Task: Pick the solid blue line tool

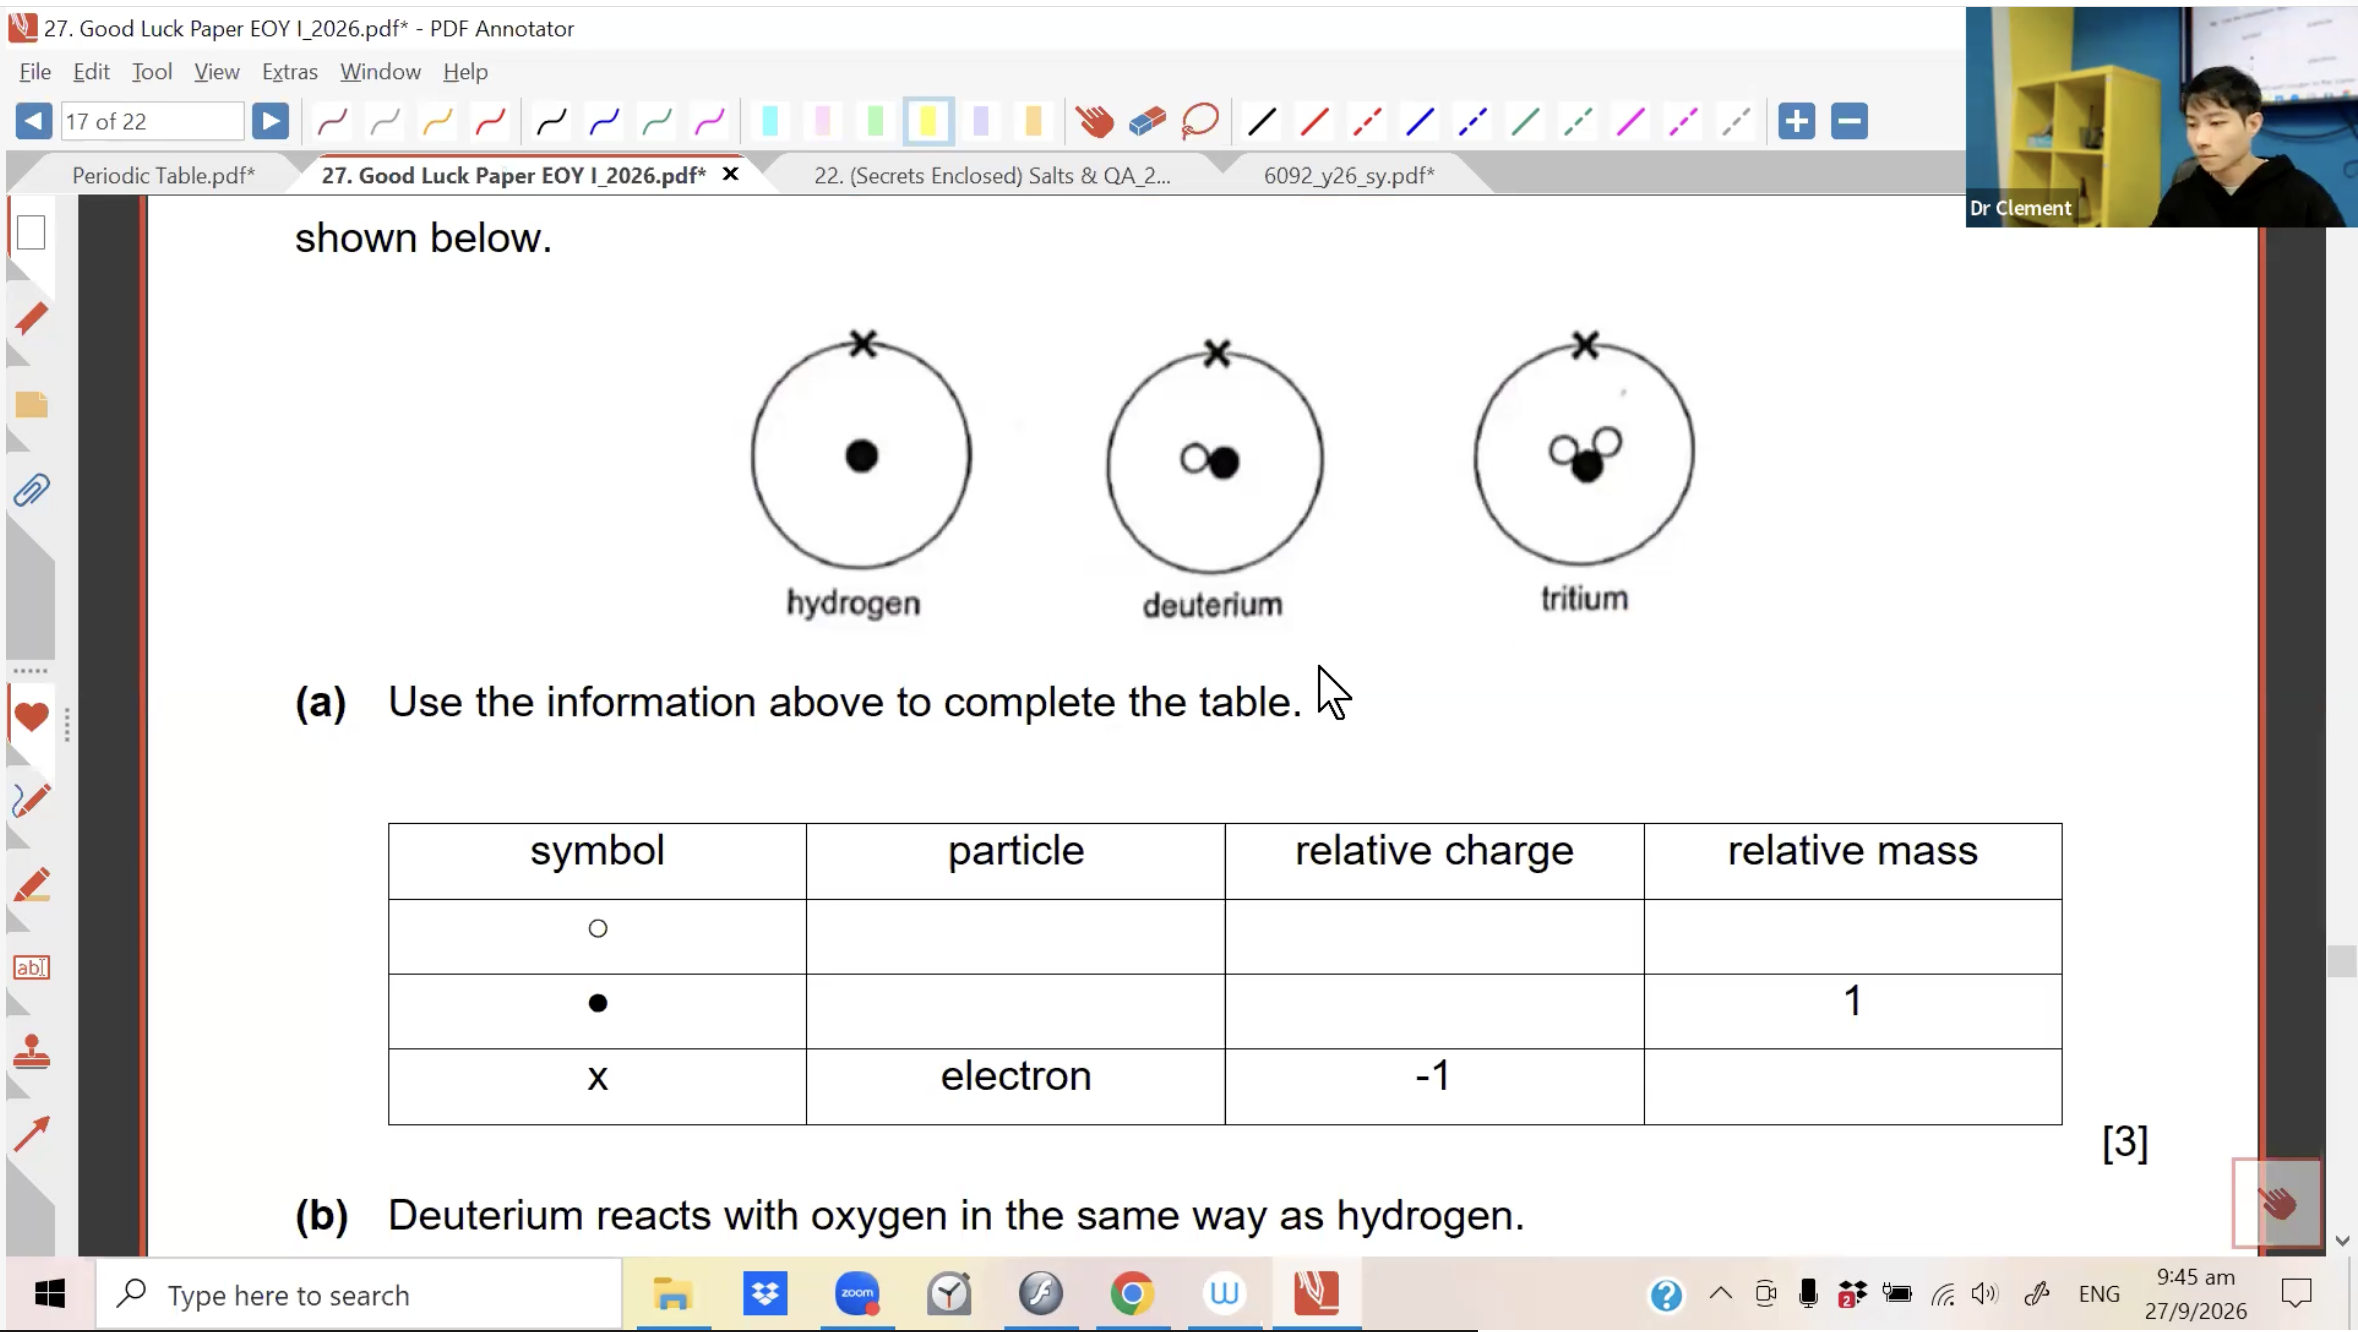Action: point(1420,122)
